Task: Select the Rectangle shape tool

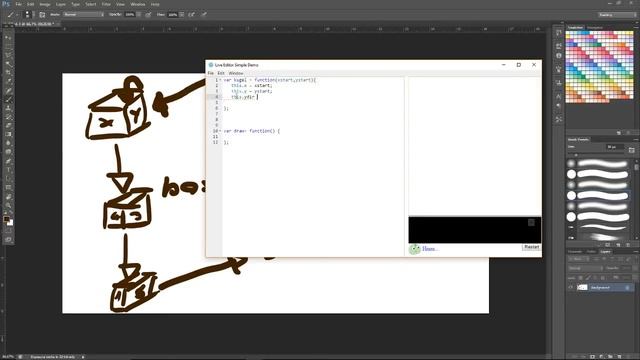Action: coord(8,188)
